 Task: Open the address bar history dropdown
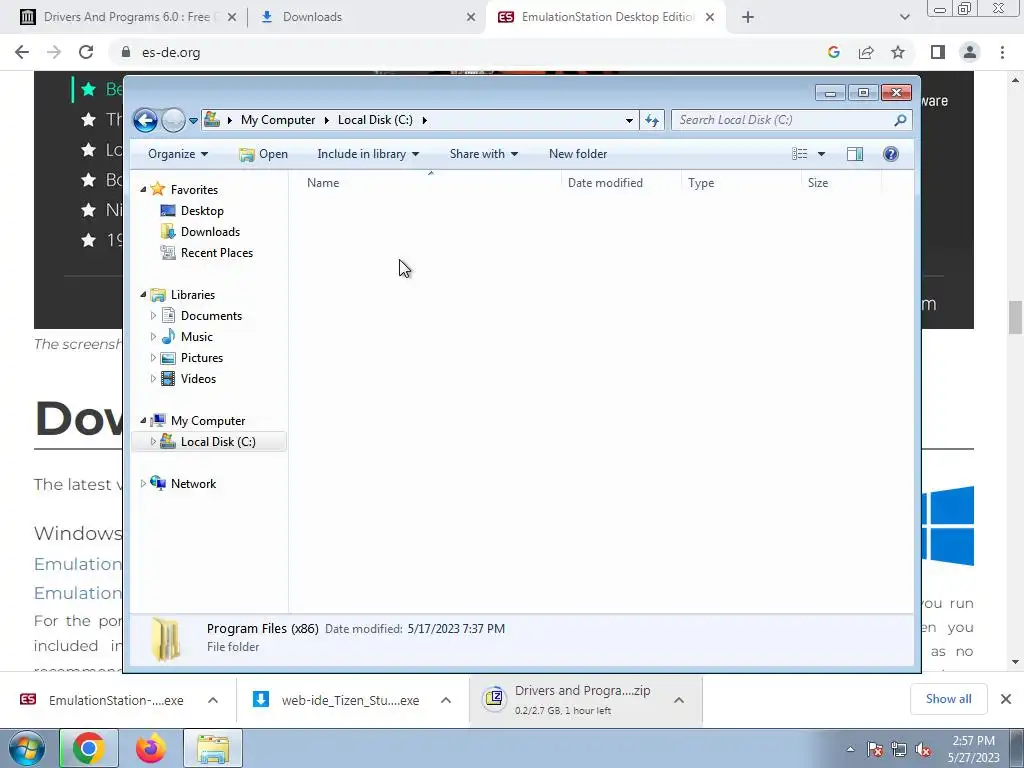pyautogui.click(x=629, y=120)
